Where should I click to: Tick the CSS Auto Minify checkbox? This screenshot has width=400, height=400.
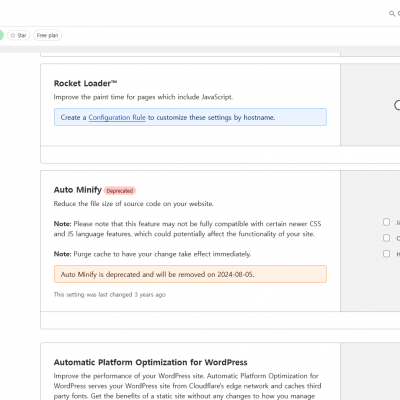pos(386,238)
